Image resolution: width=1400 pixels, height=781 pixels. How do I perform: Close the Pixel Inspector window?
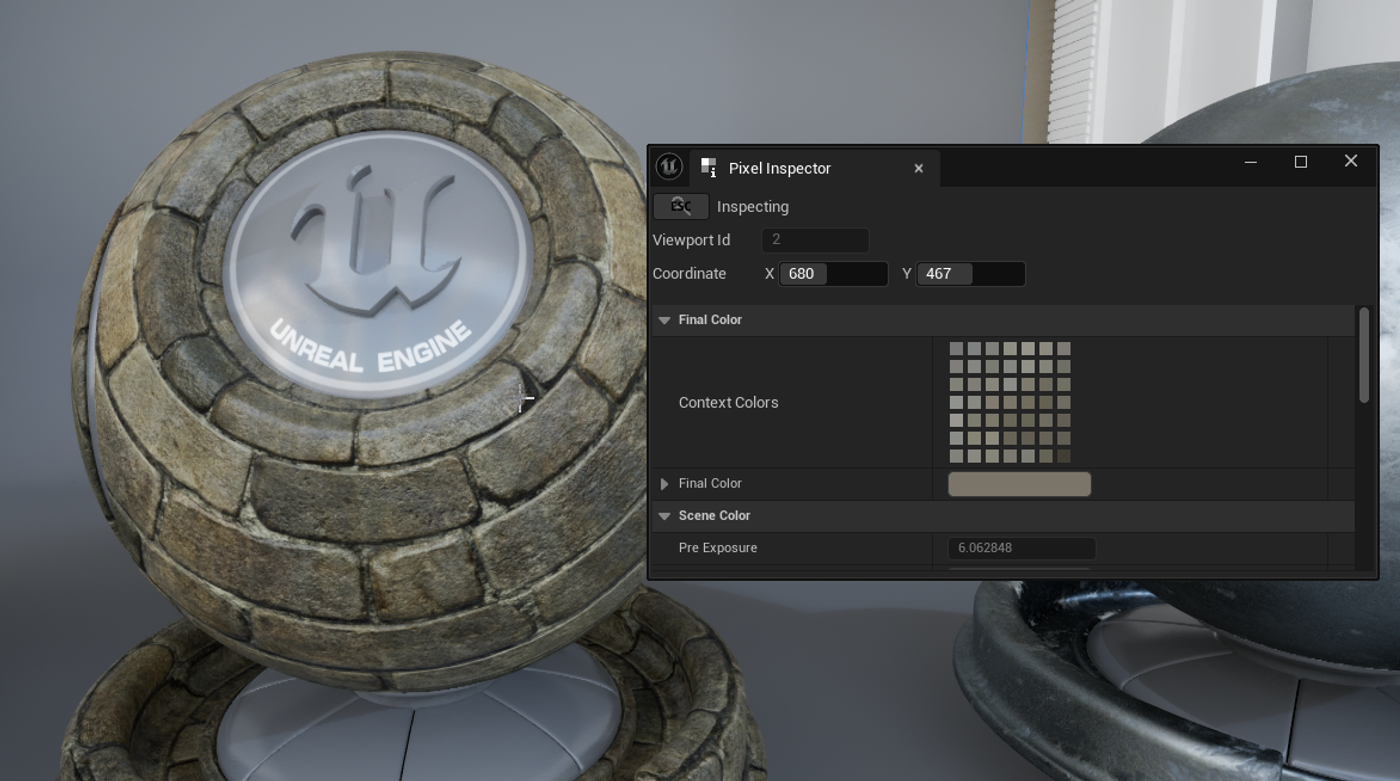click(1351, 161)
